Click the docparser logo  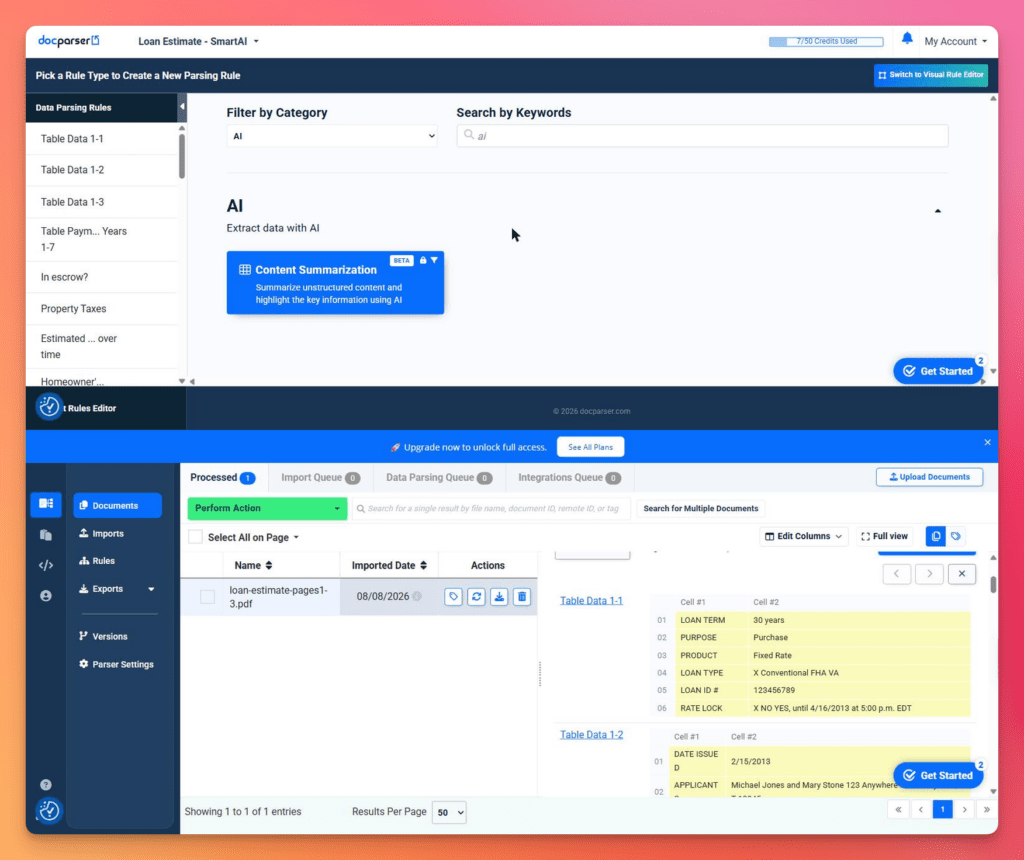pyautogui.click(x=69, y=40)
